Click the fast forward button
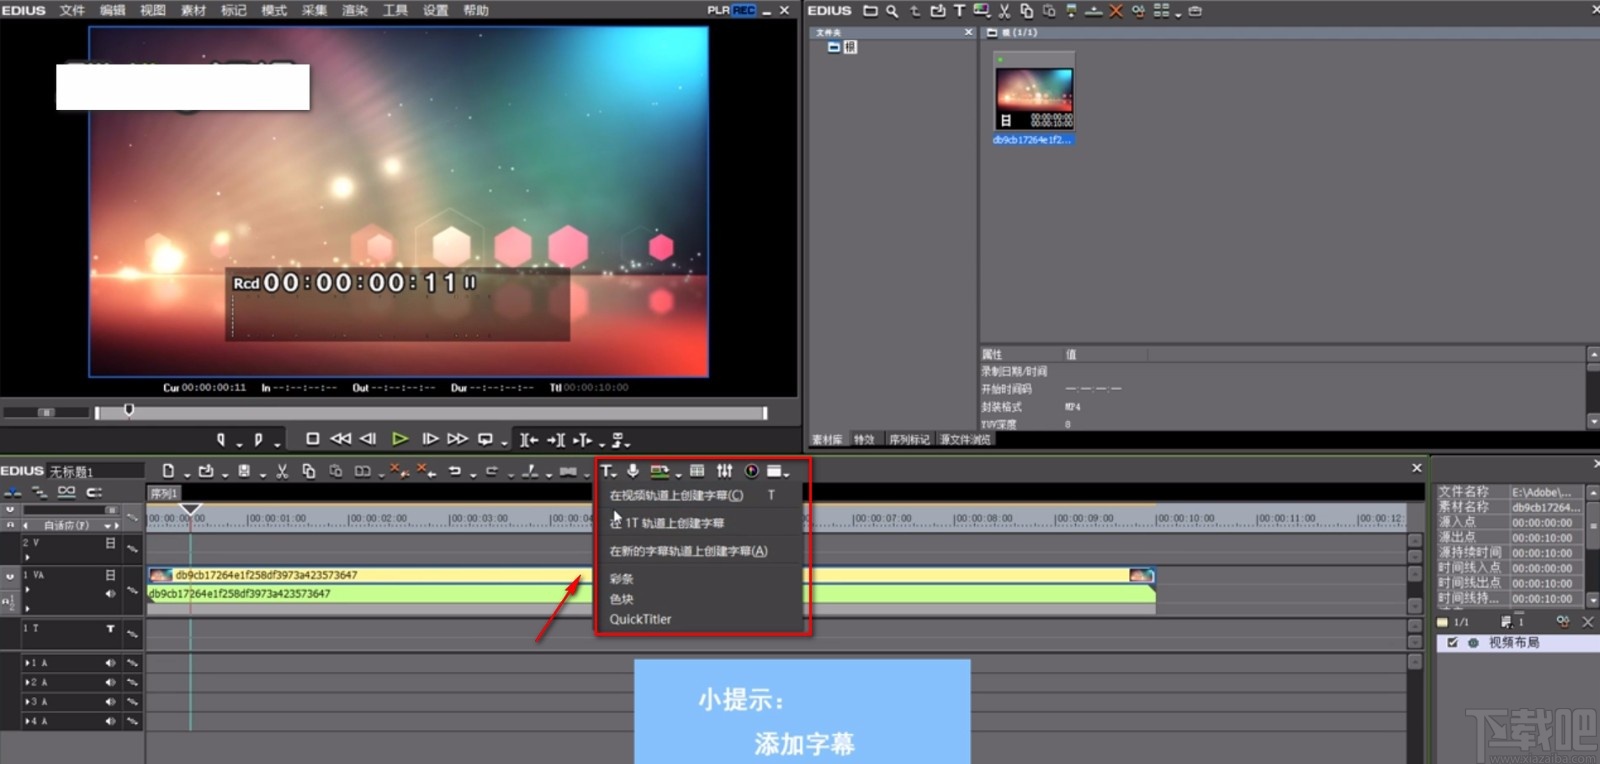The height and width of the screenshot is (764, 1600). click(x=458, y=439)
